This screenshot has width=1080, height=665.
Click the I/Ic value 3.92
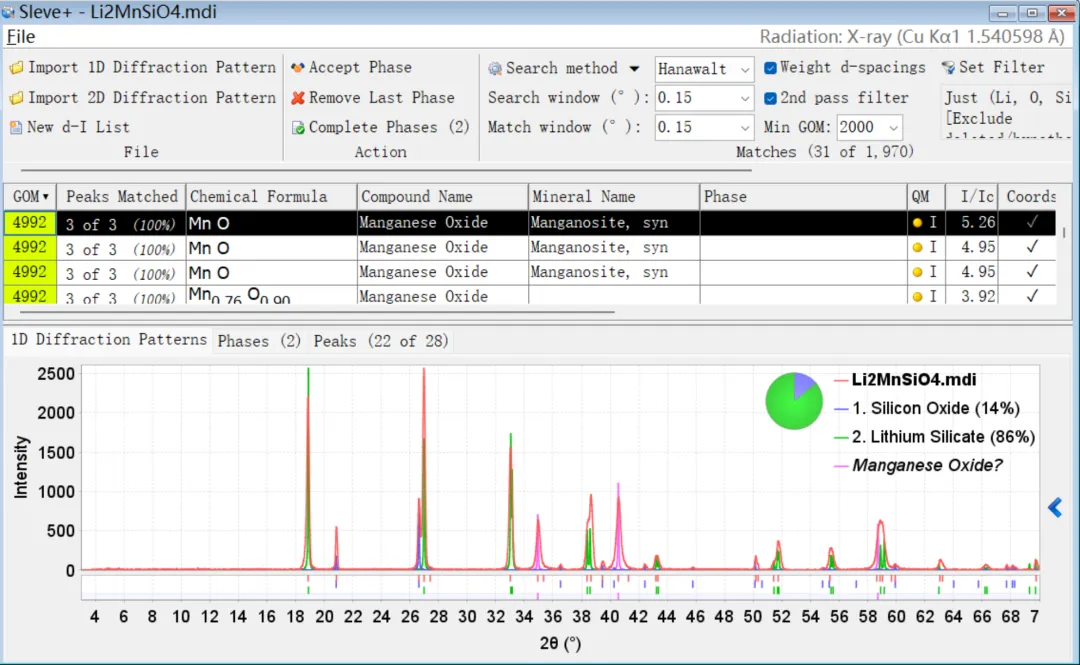(977, 297)
